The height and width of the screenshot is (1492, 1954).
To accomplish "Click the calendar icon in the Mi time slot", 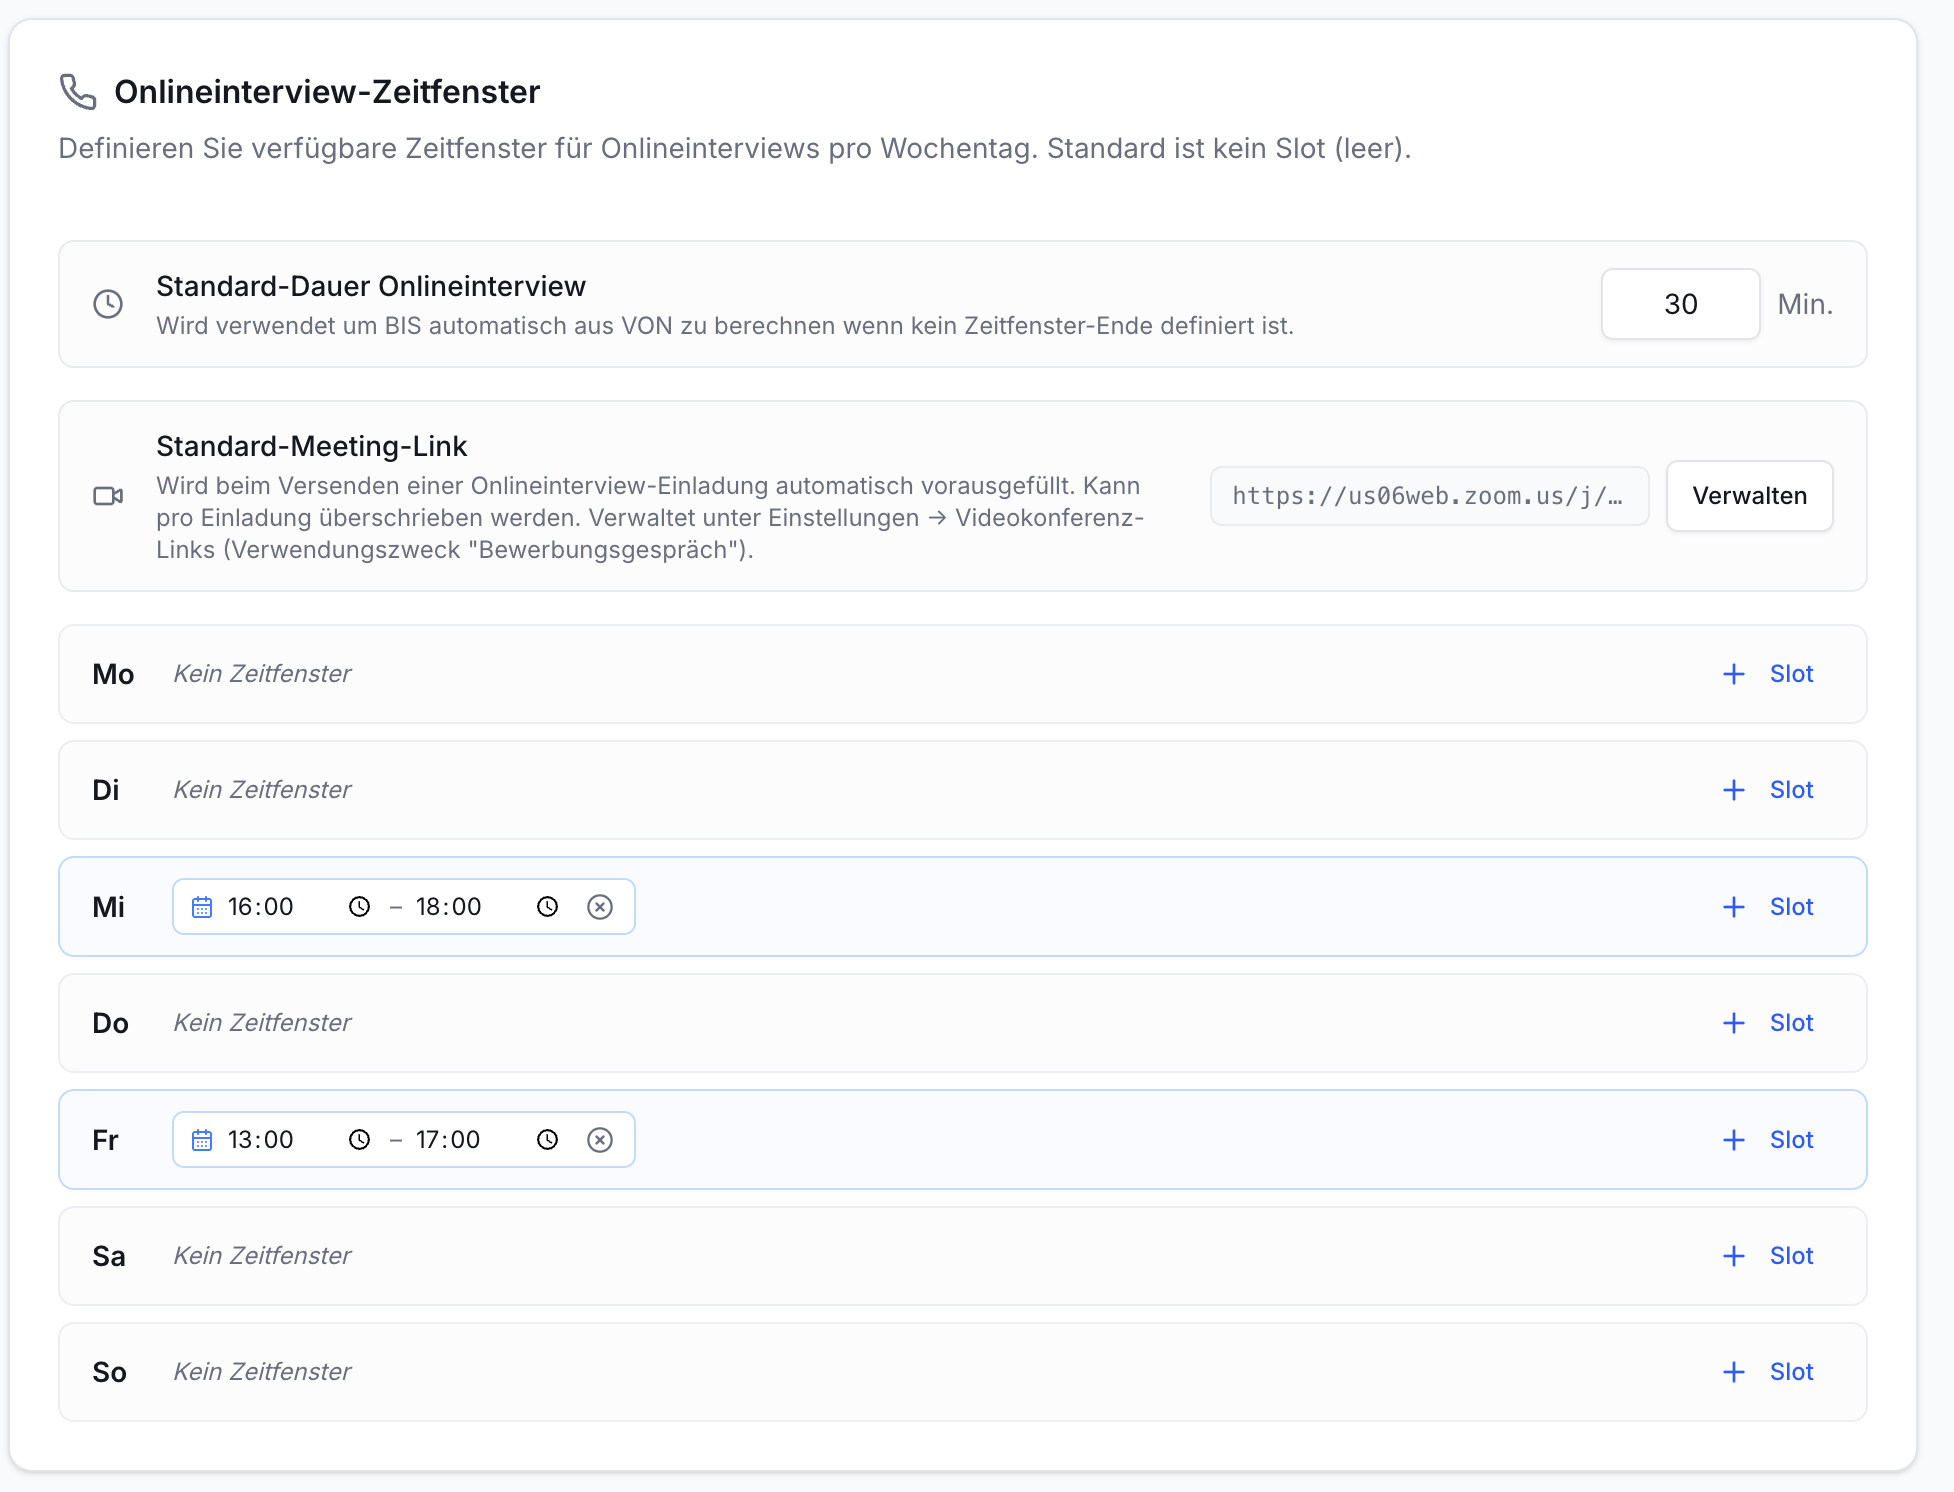I will click(x=202, y=907).
